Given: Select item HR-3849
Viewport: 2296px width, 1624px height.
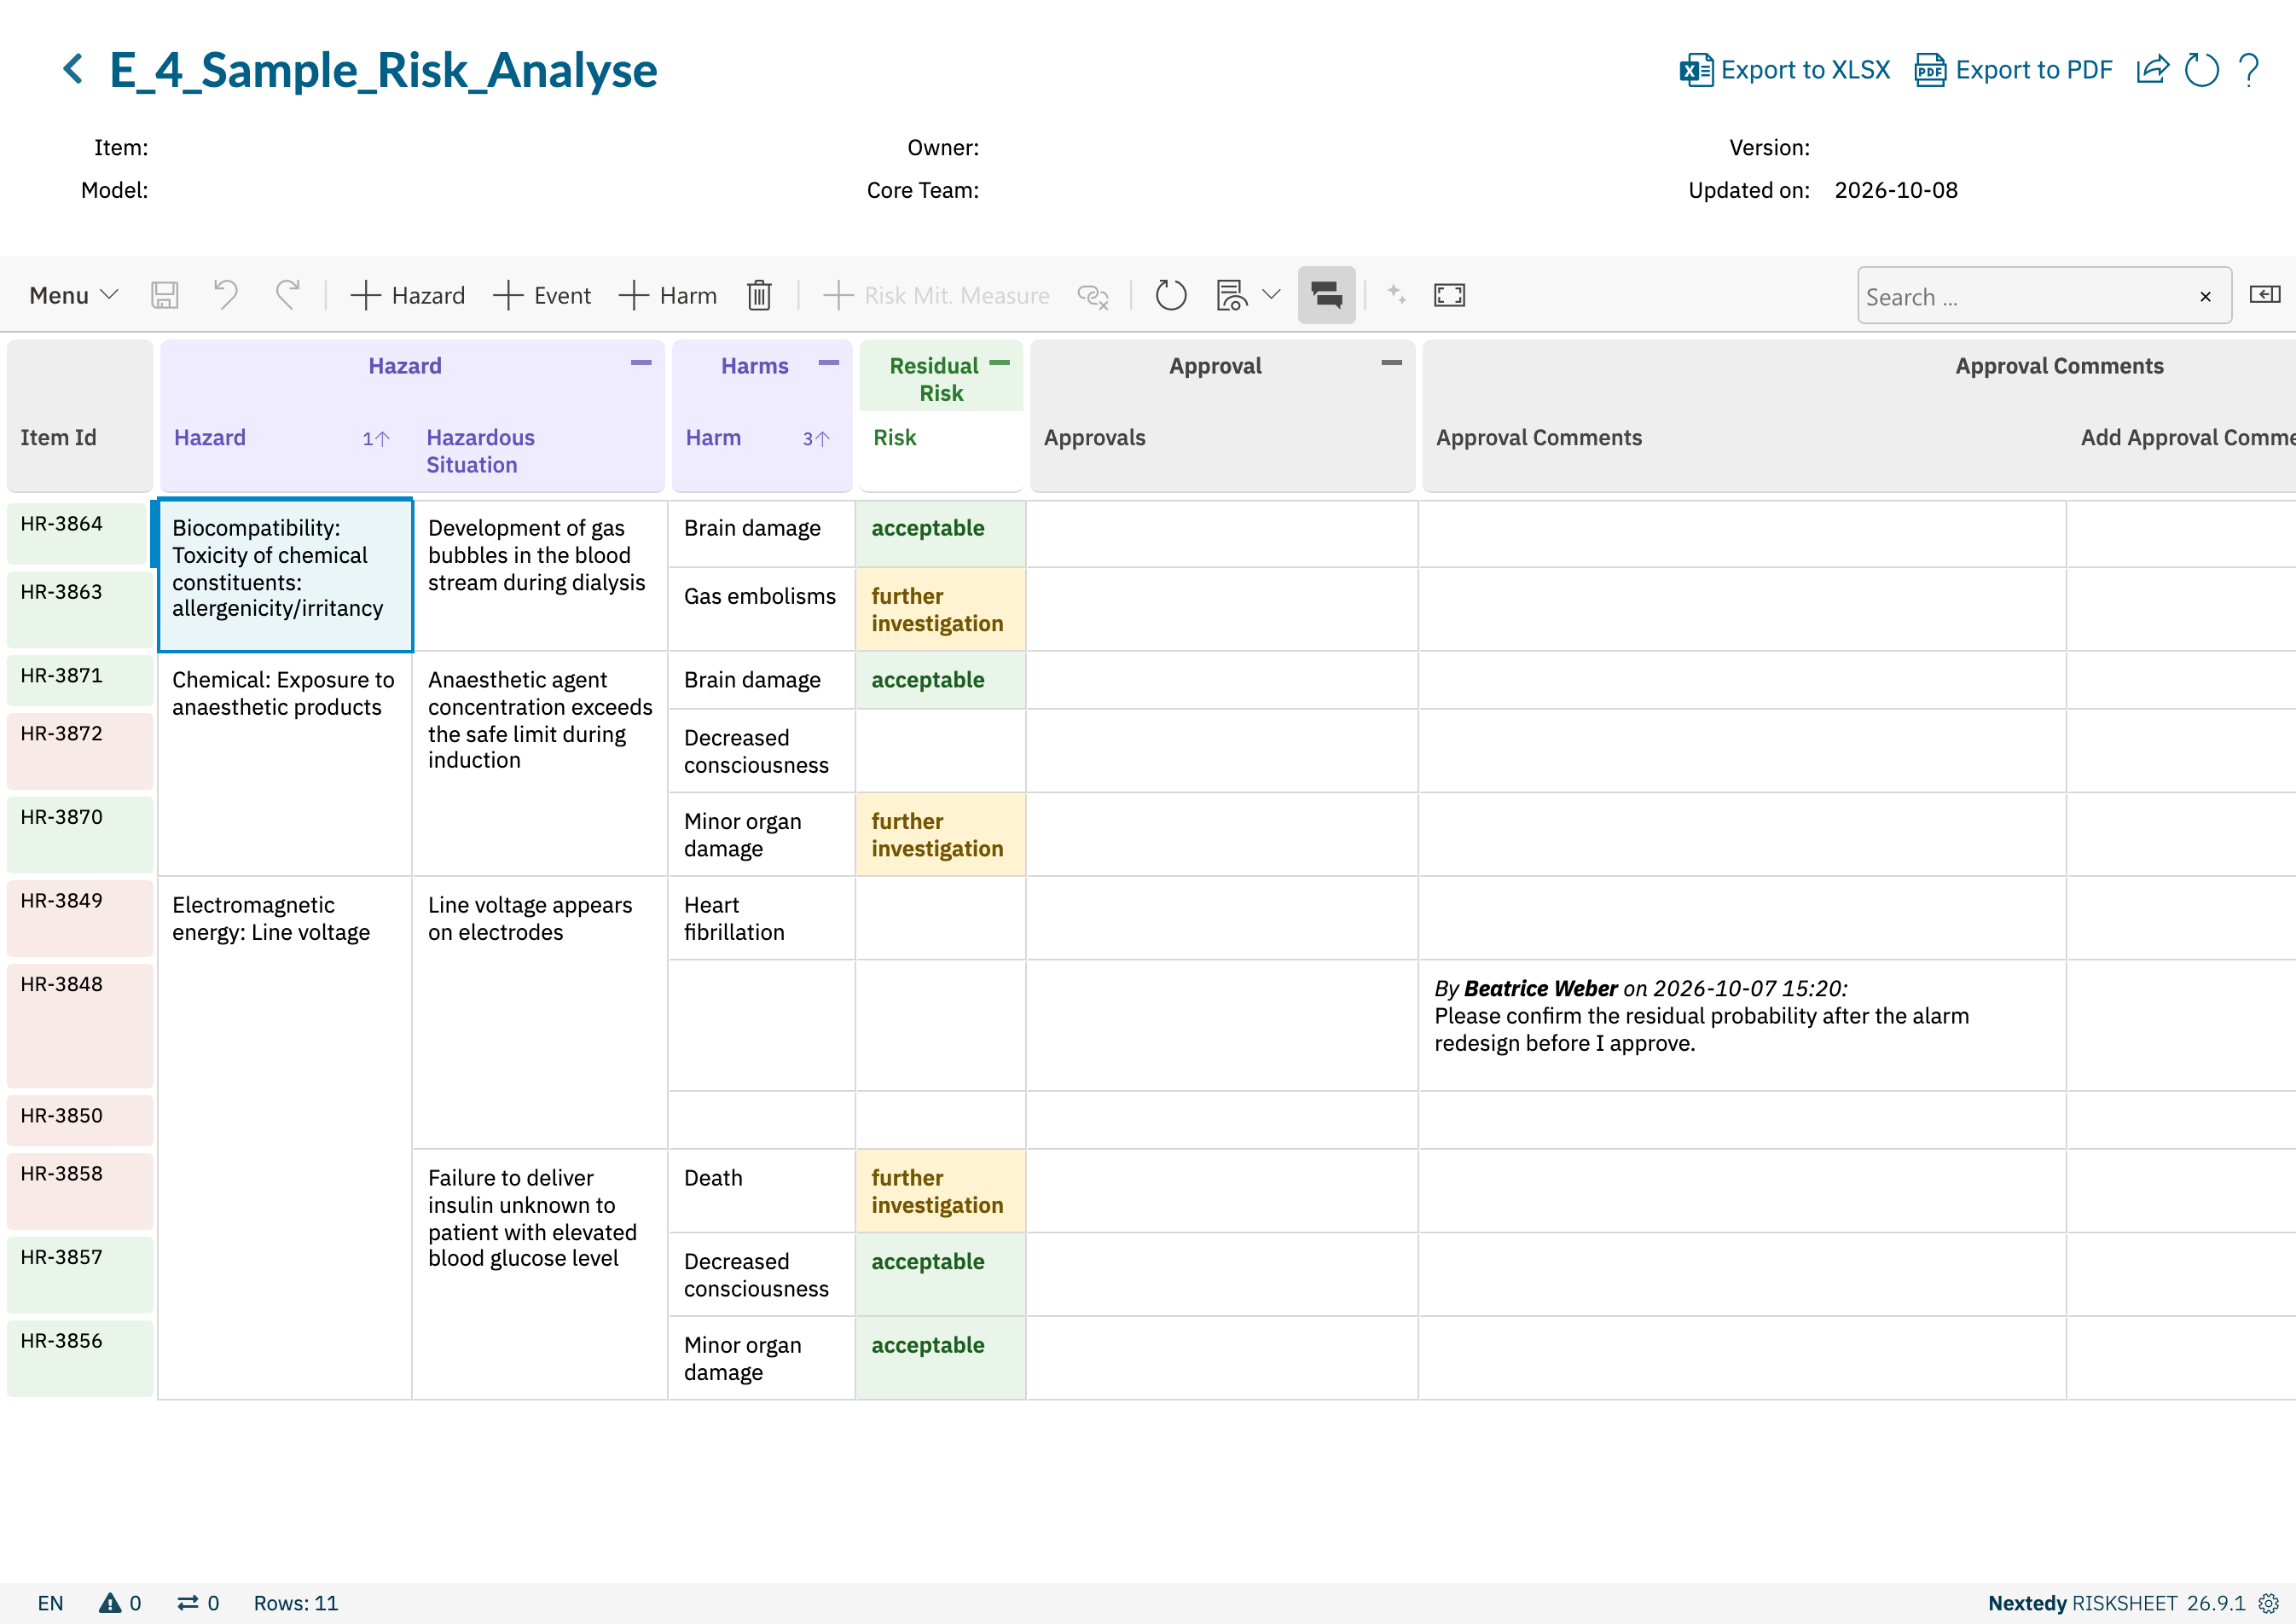Looking at the screenshot, I should click(80, 918).
